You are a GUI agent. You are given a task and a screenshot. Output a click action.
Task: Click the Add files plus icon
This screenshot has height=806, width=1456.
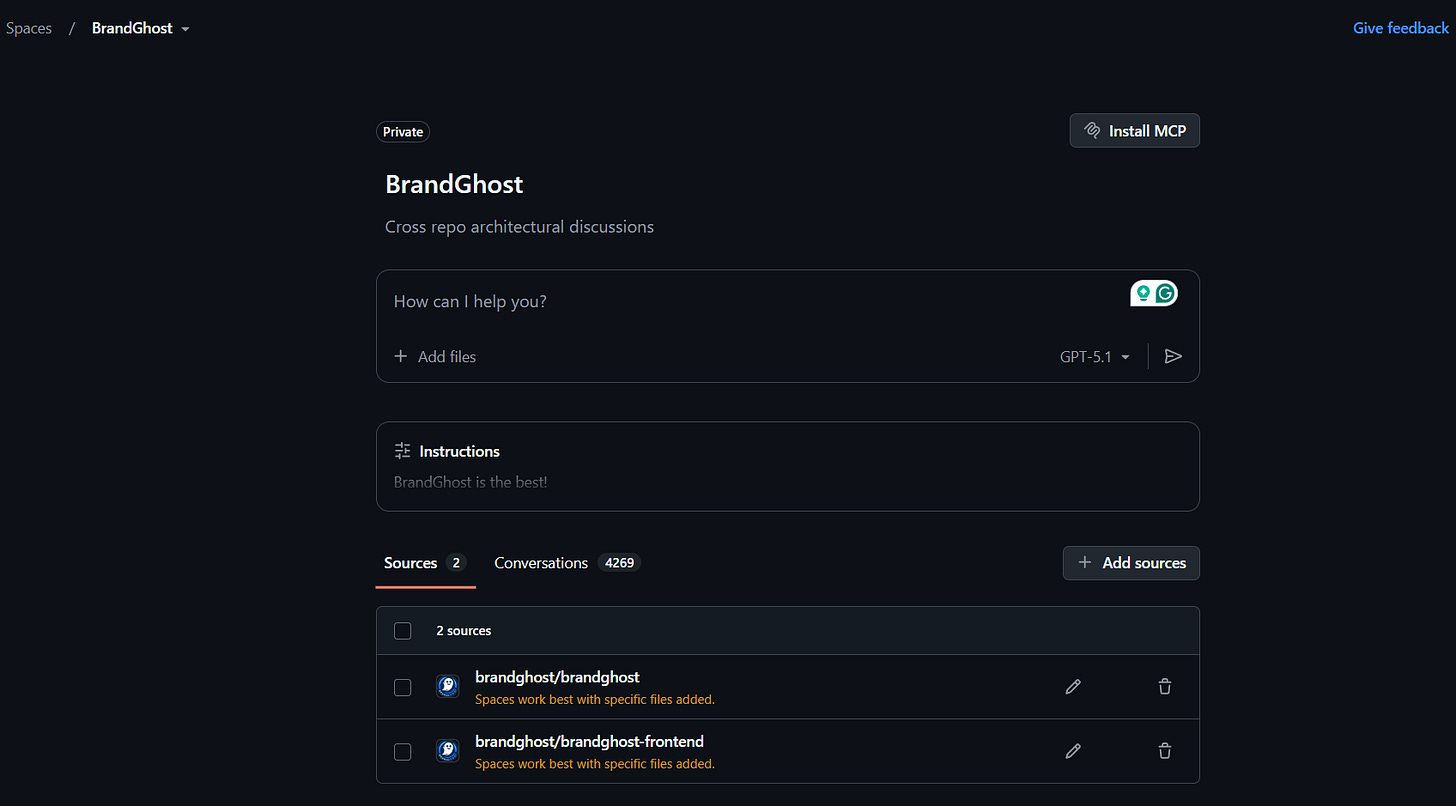click(400, 356)
